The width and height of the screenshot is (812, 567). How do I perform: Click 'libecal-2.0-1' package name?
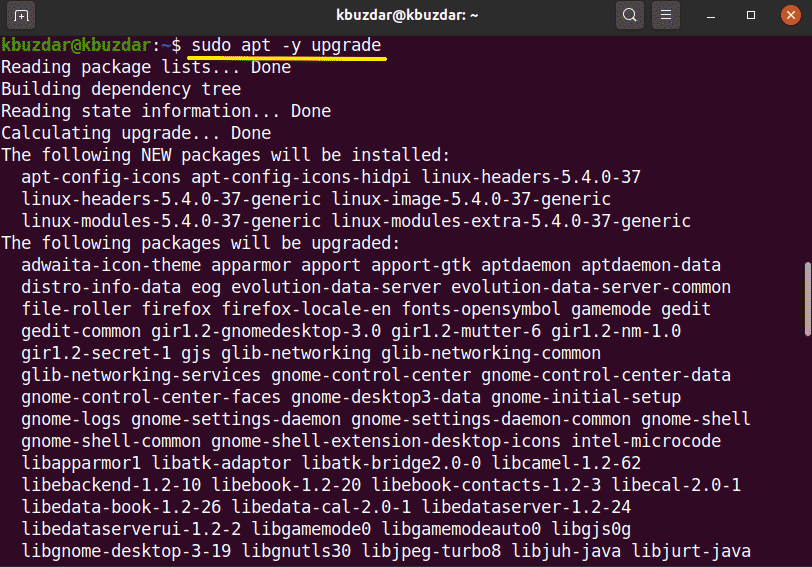click(x=676, y=485)
